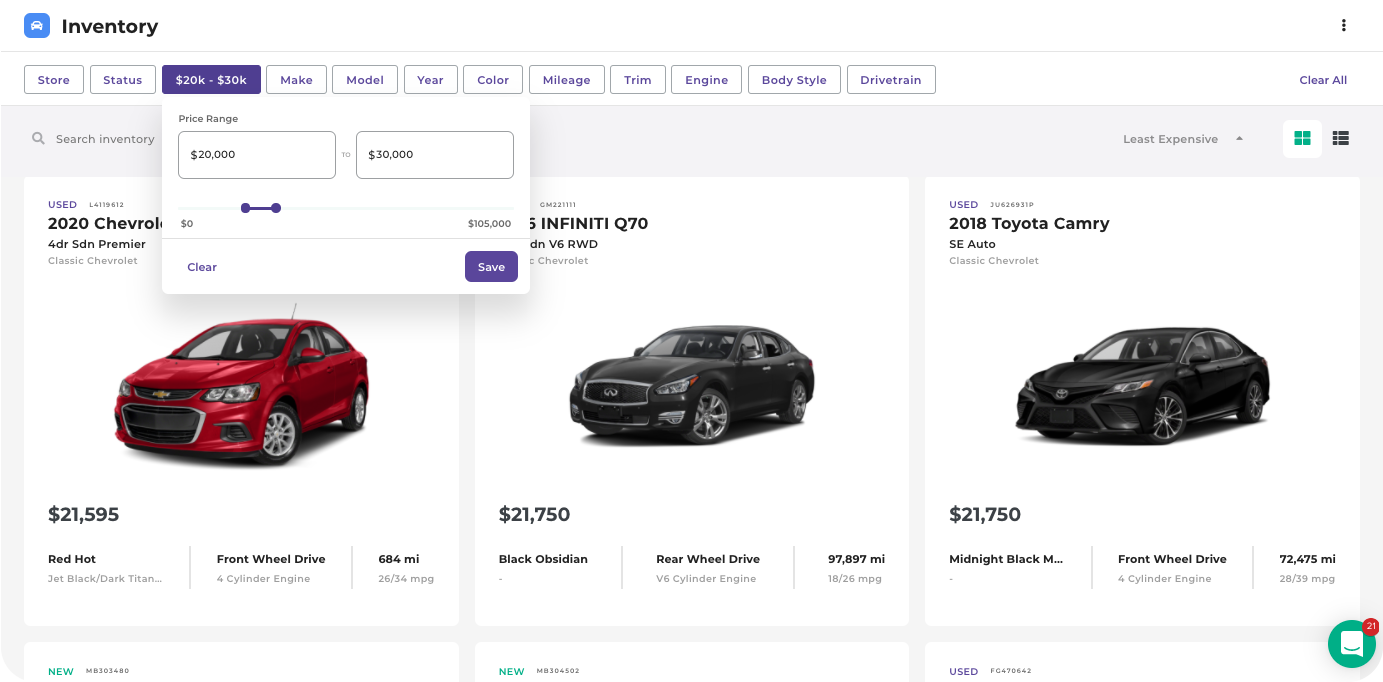
Task: Select the grid view icon
Action: (x=1302, y=138)
